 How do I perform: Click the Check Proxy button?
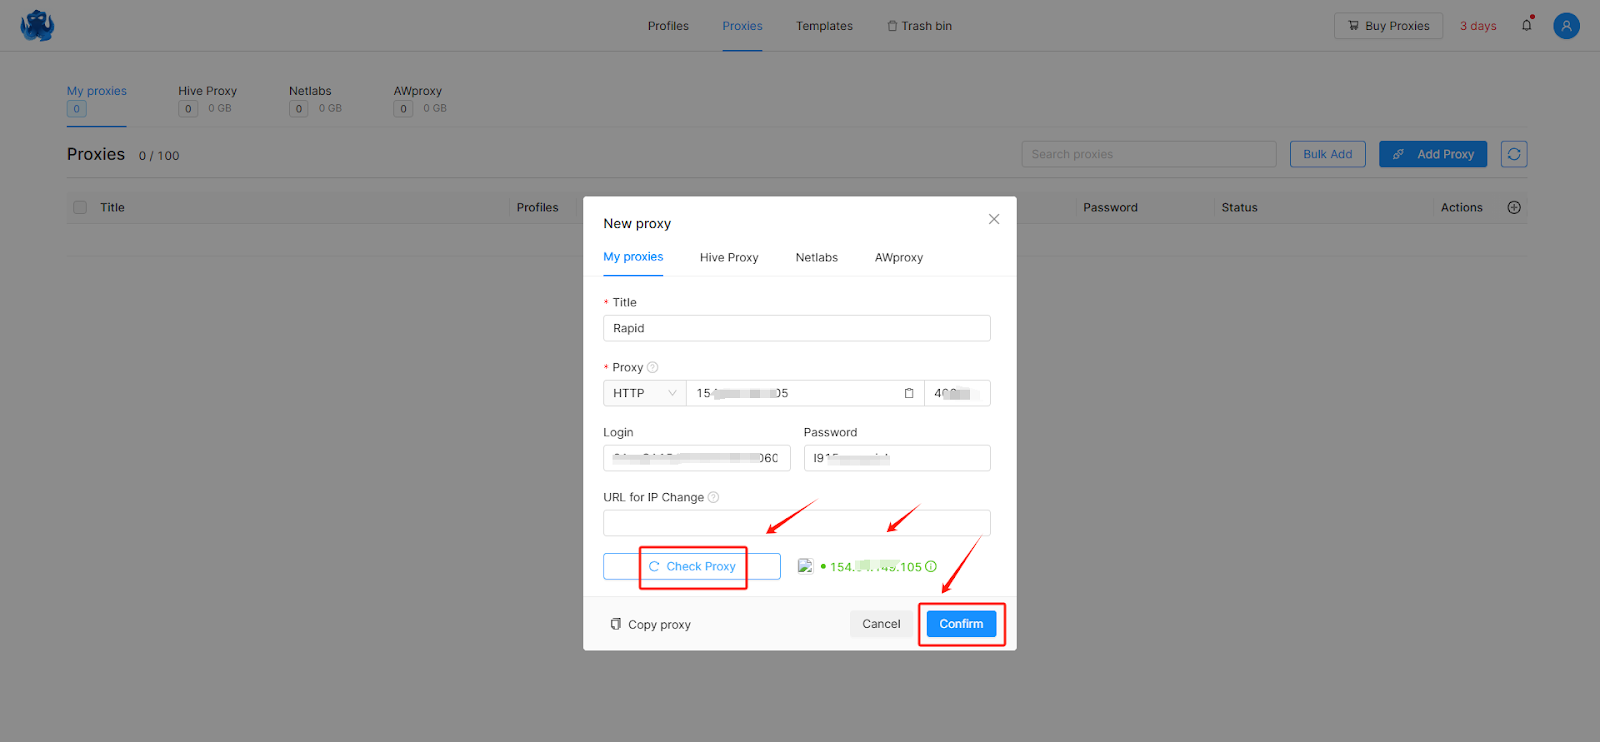(692, 566)
